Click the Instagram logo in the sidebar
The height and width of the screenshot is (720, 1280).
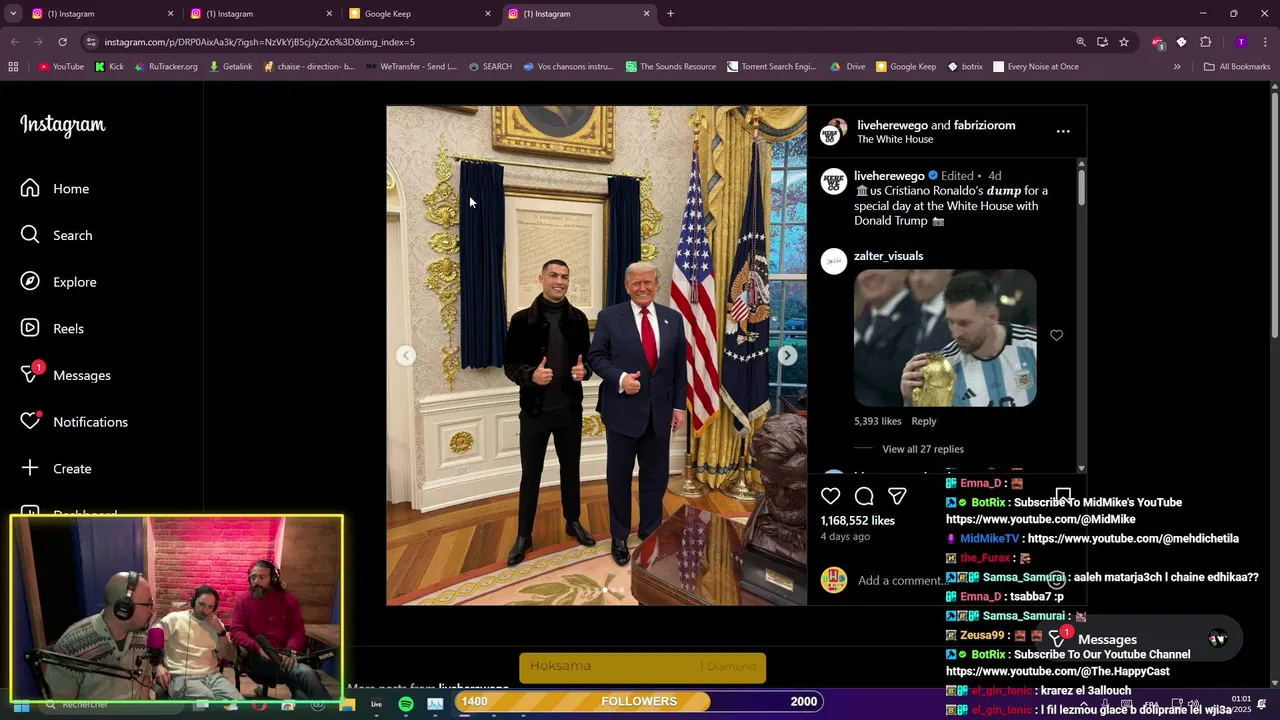point(62,125)
